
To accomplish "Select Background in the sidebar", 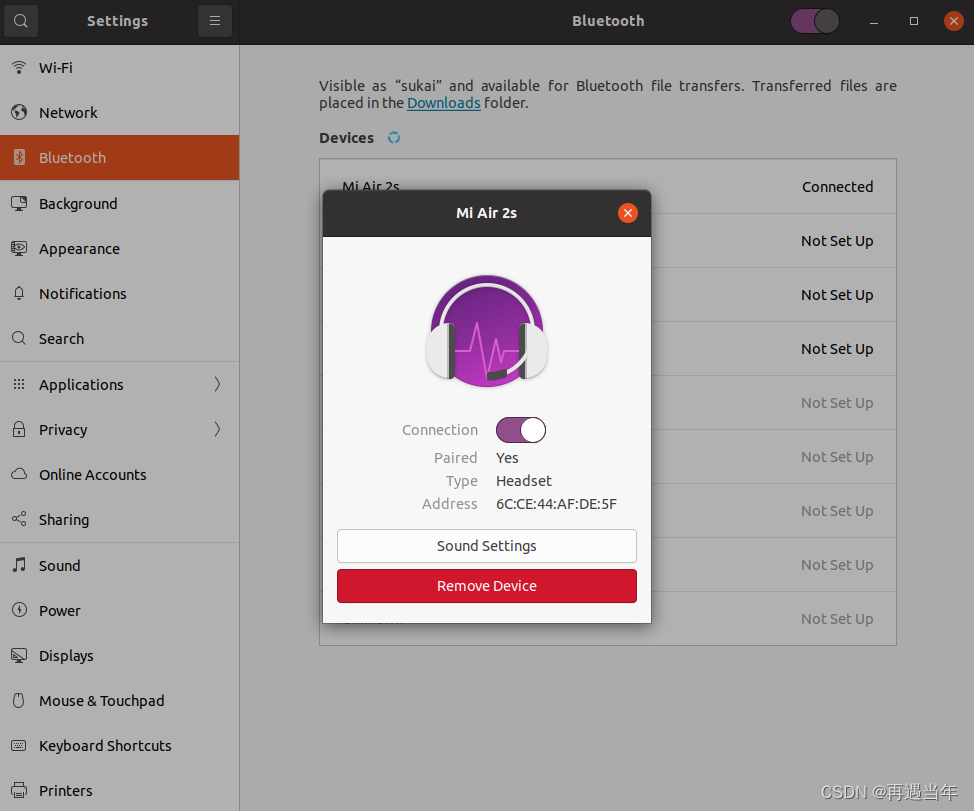I will tap(119, 203).
